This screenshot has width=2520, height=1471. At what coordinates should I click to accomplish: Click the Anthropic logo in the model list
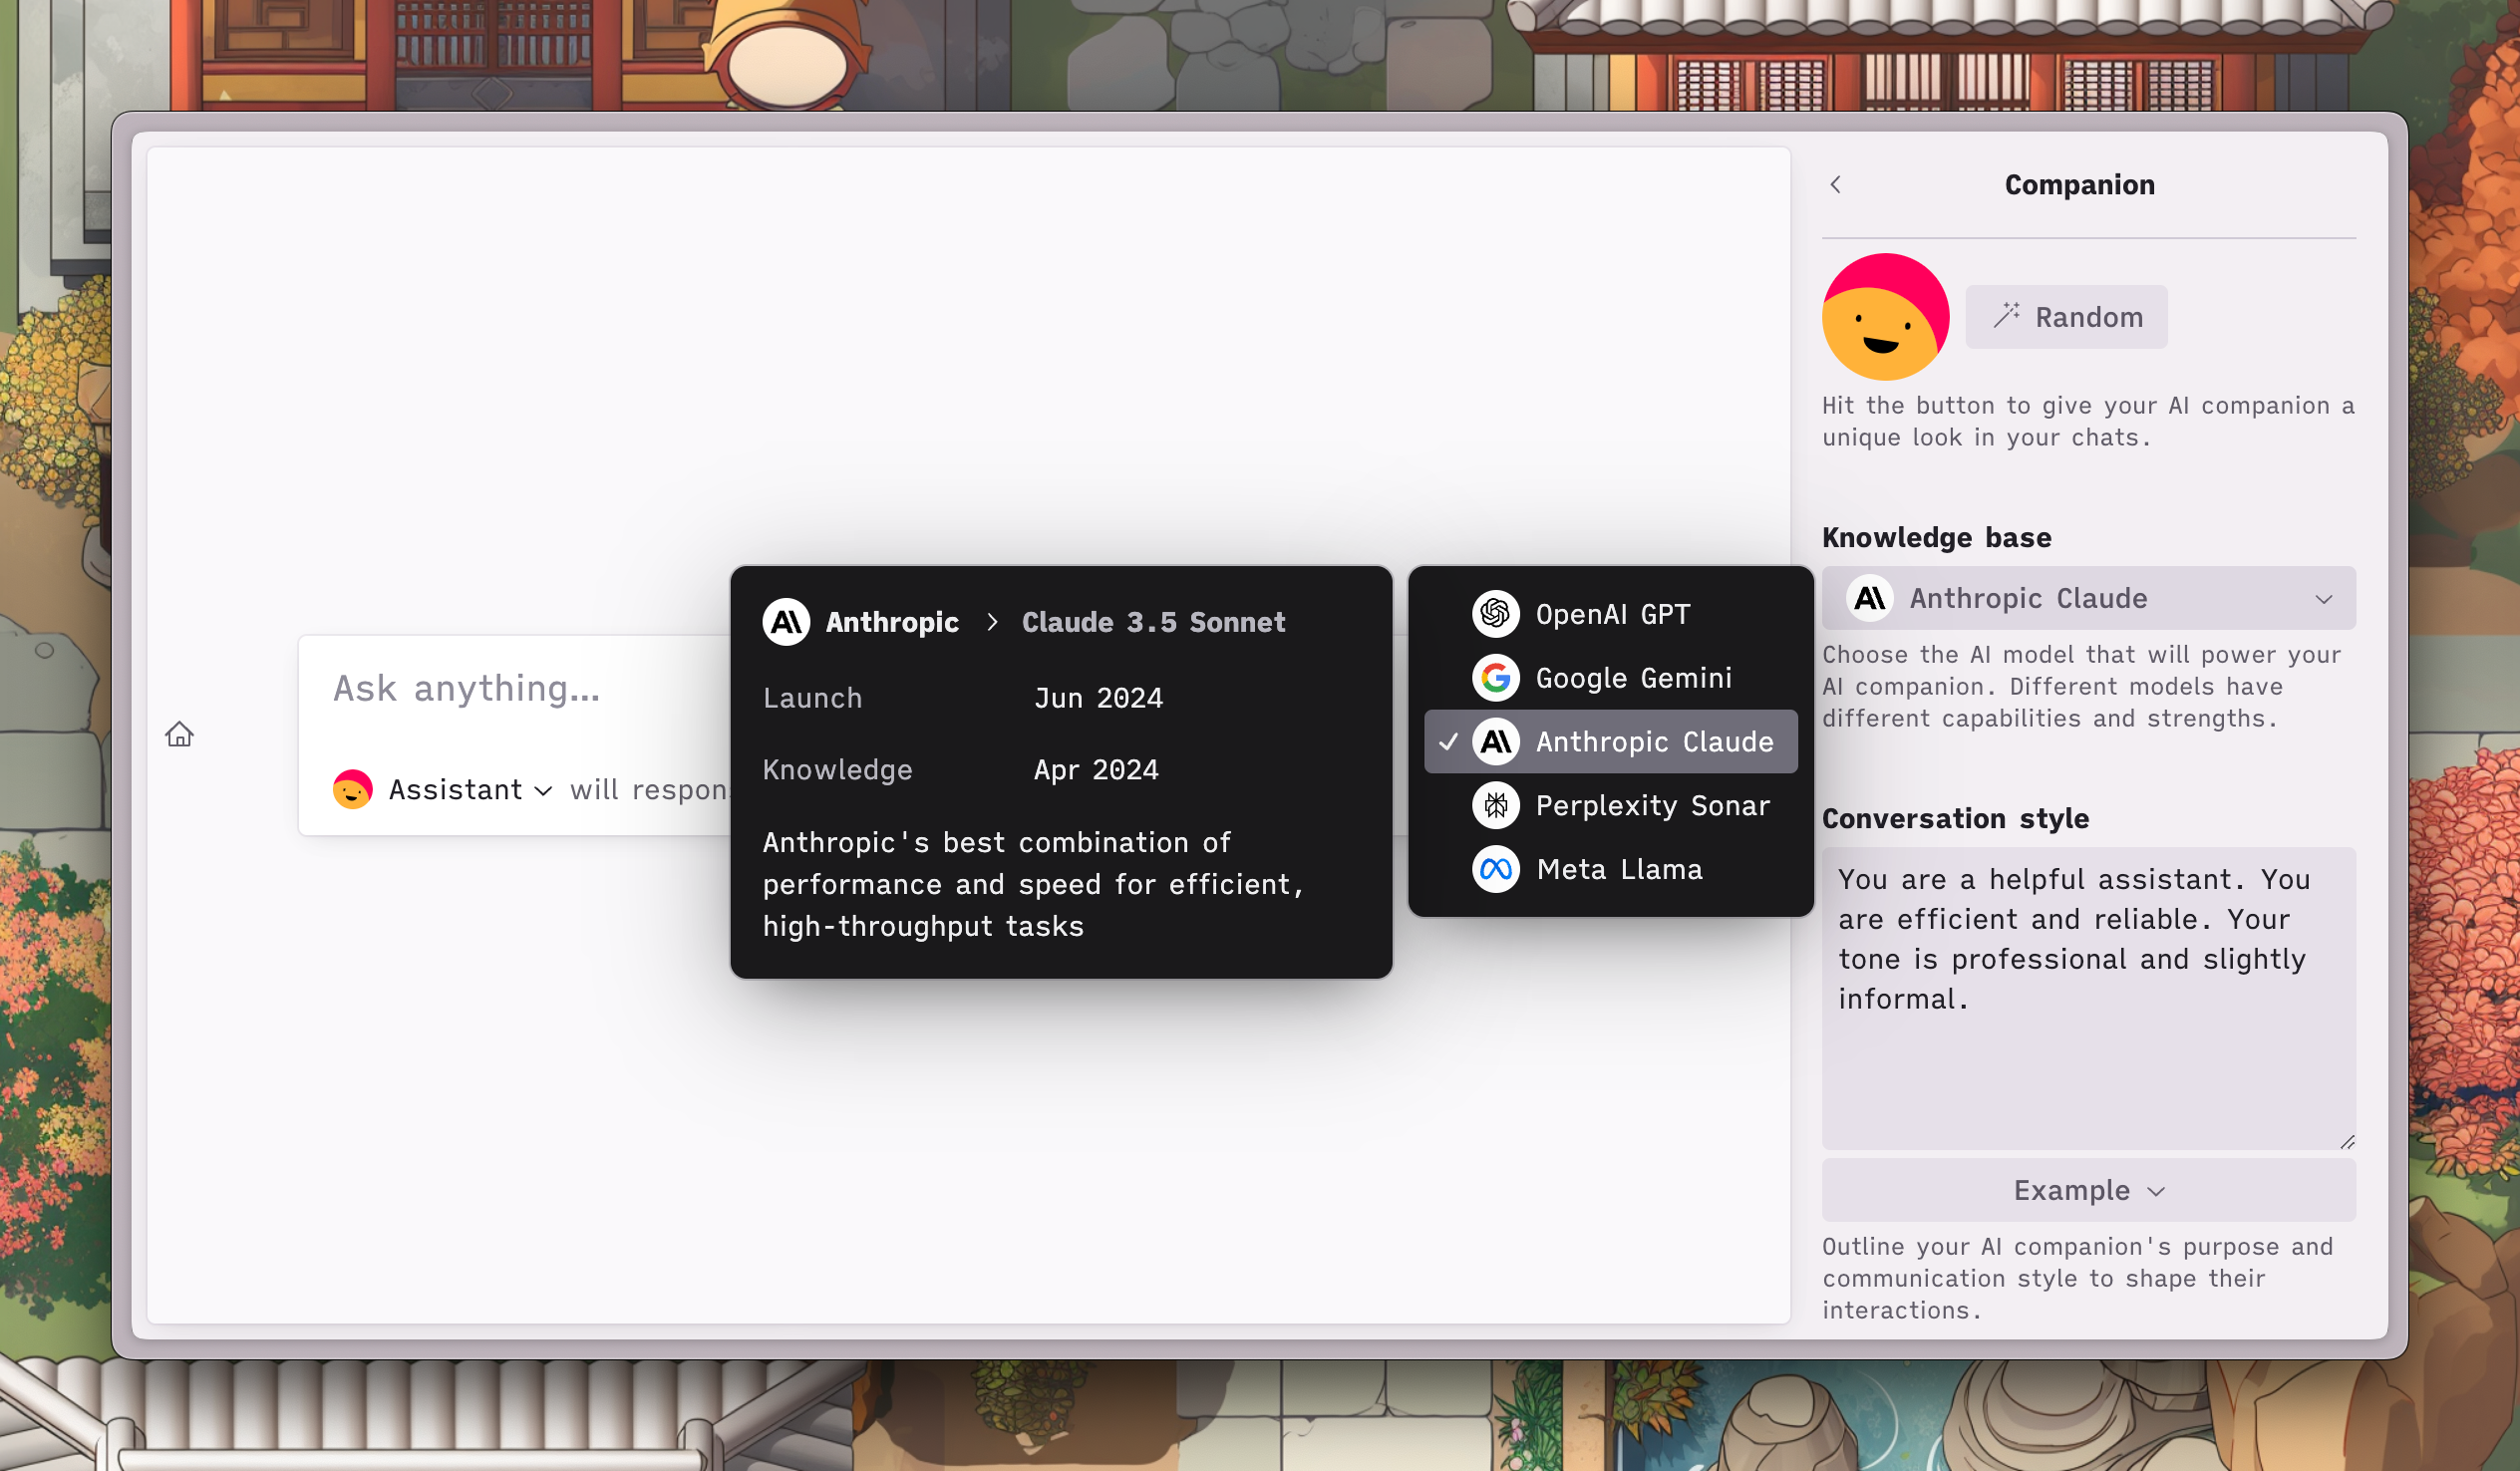click(1495, 742)
